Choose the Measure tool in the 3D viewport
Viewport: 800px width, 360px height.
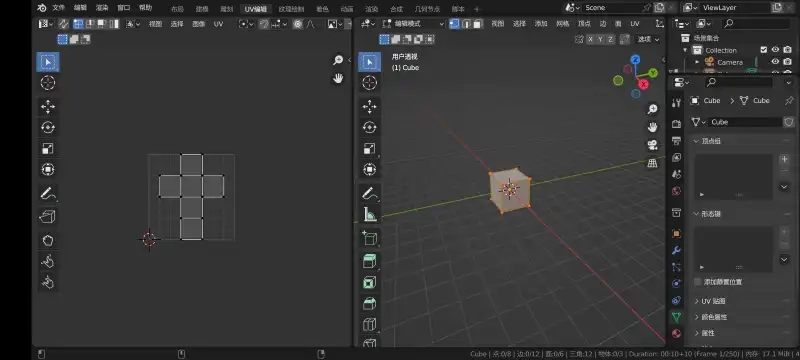point(369,215)
